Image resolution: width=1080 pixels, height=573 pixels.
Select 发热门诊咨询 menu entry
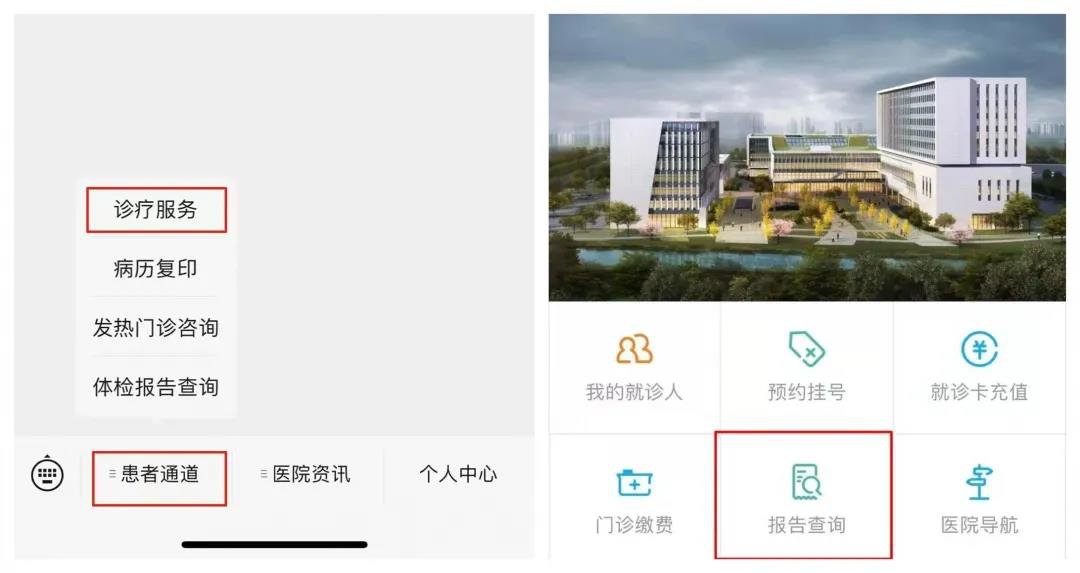click(x=156, y=327)
